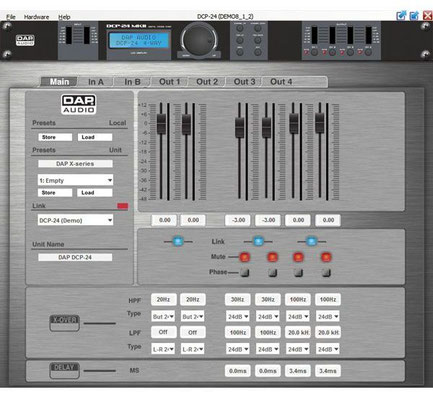Select the Main tab
This screenshot has width=433, height=400.
pyautogui.click(x=59, y=82)
